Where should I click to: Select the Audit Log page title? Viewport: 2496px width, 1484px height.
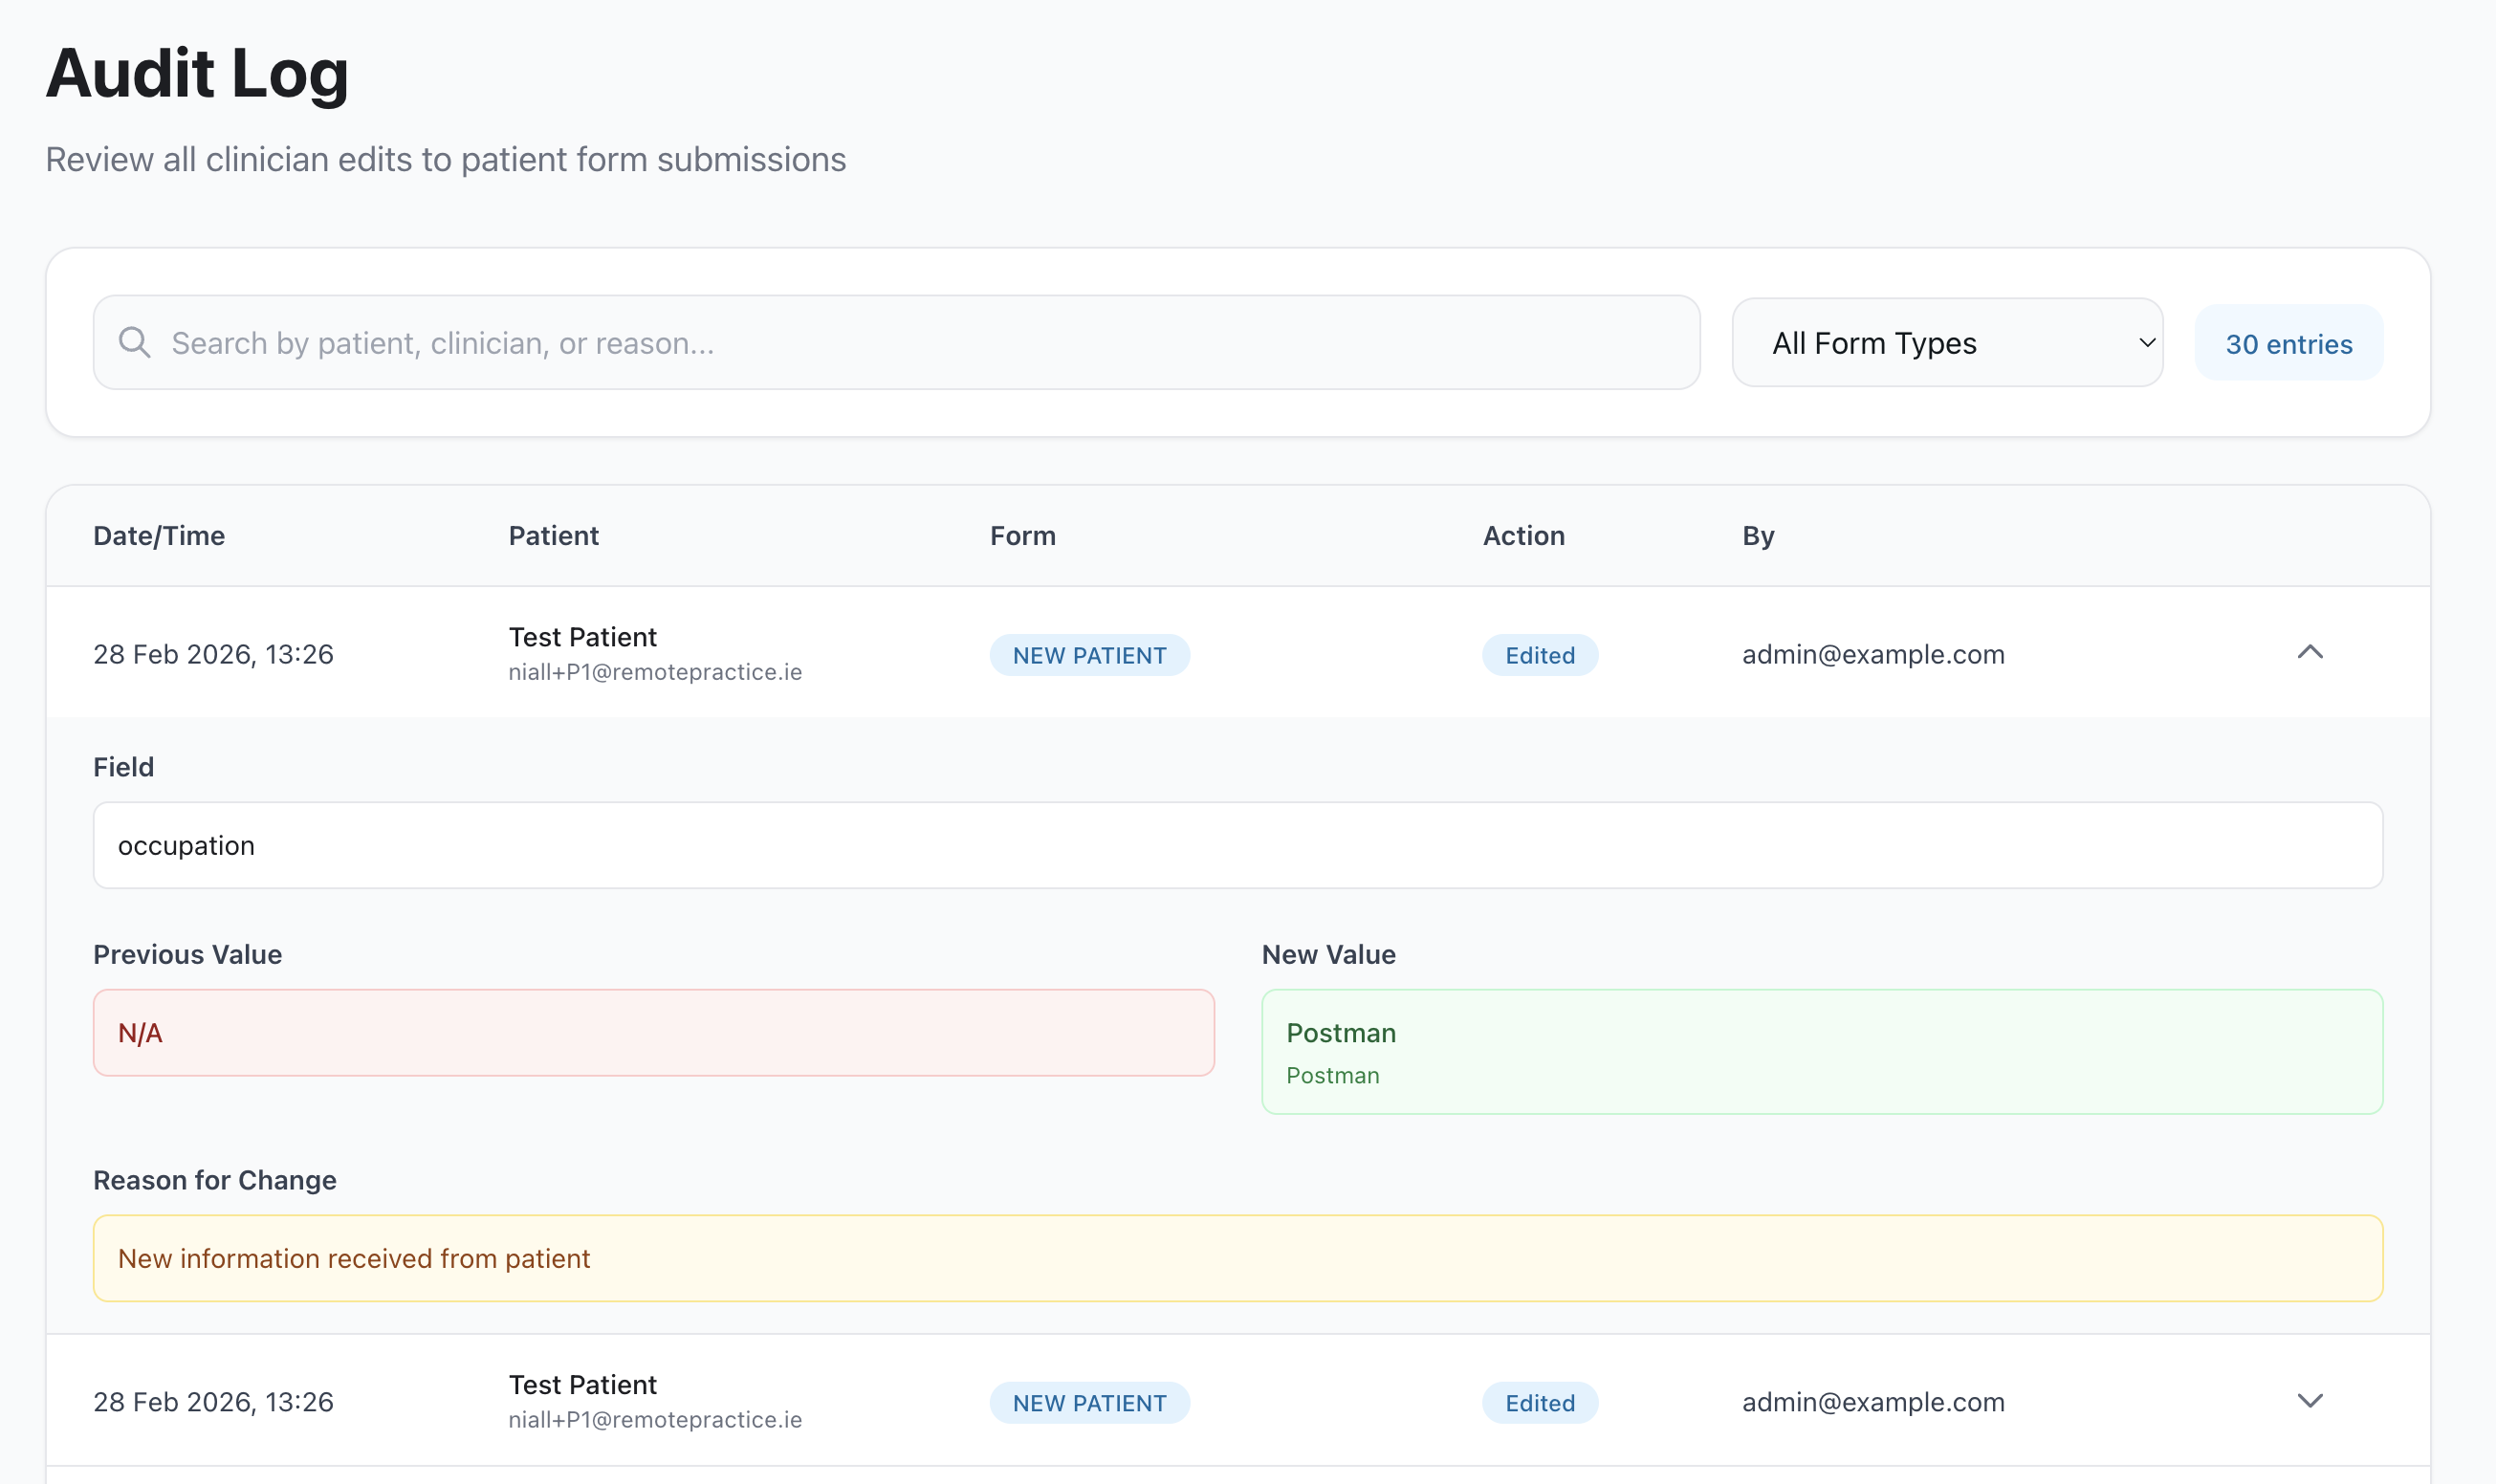click(196, 72)
